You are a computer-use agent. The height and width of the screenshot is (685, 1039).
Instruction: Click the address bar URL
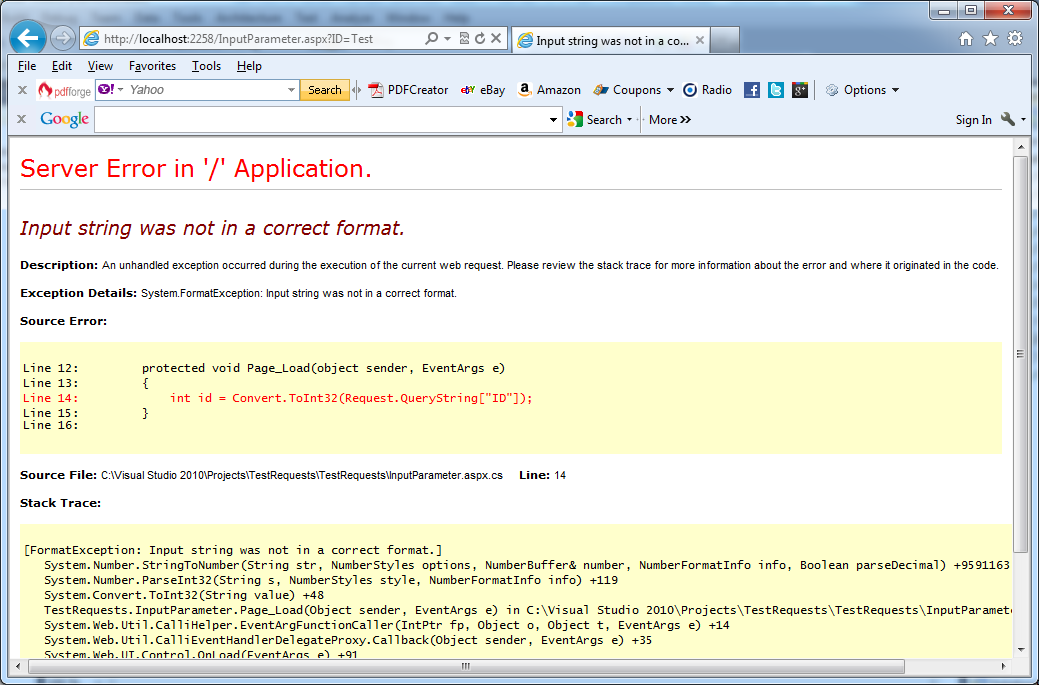point(239,39)
